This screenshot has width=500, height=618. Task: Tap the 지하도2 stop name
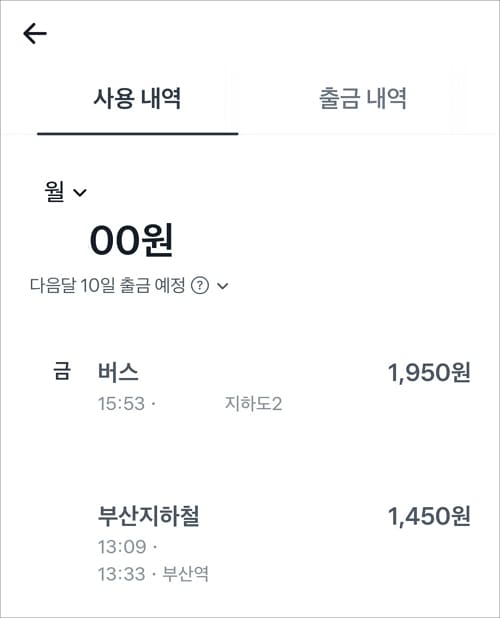tap(253, 404)
